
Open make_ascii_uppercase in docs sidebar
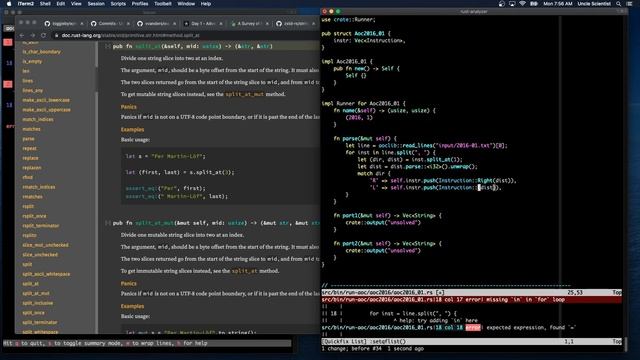click(x=47, y=110)
